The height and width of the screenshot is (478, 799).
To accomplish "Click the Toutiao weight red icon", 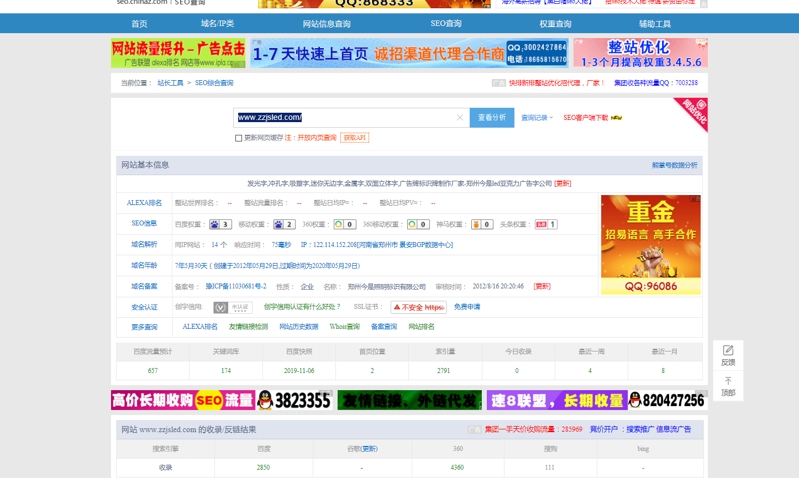I will click(541, 225).
